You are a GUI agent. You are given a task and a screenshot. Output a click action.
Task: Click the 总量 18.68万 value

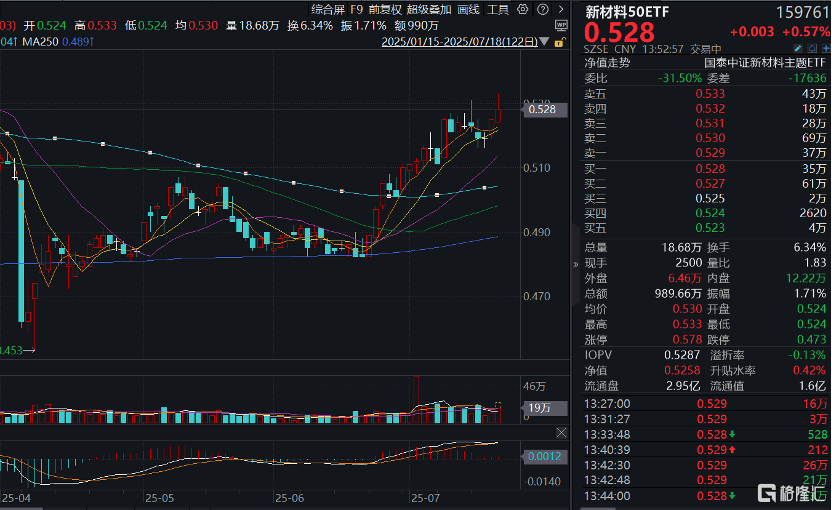tap(681, 248)
